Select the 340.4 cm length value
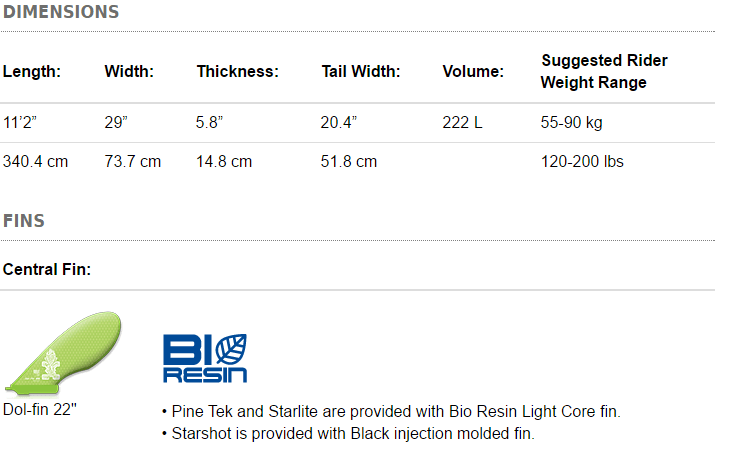 point(35,162)
